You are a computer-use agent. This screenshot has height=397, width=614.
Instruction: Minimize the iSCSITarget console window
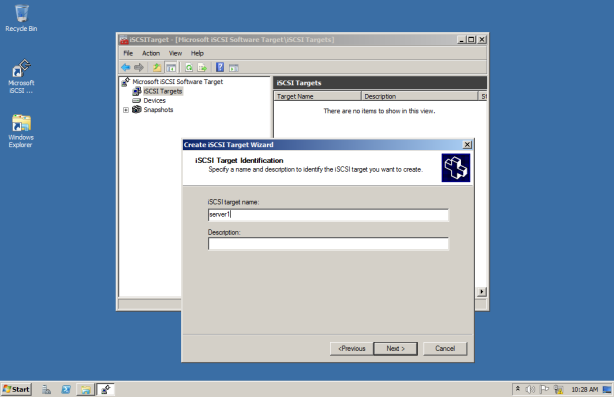point(461,40)
